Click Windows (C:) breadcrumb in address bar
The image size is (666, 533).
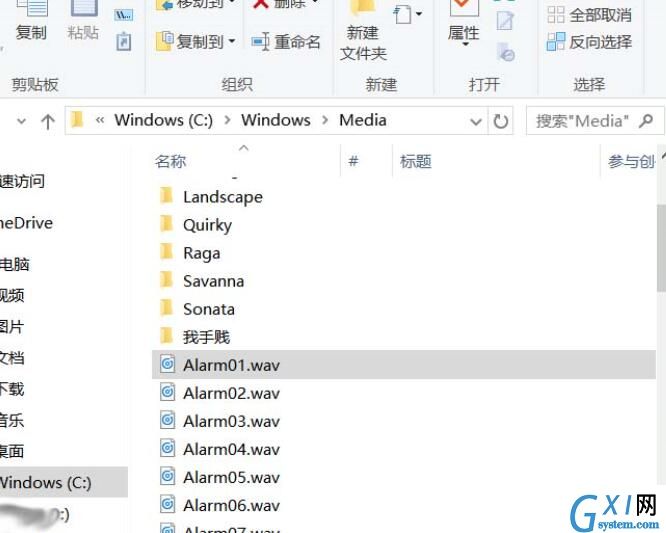pyautogui.click(x=164, y=120)
